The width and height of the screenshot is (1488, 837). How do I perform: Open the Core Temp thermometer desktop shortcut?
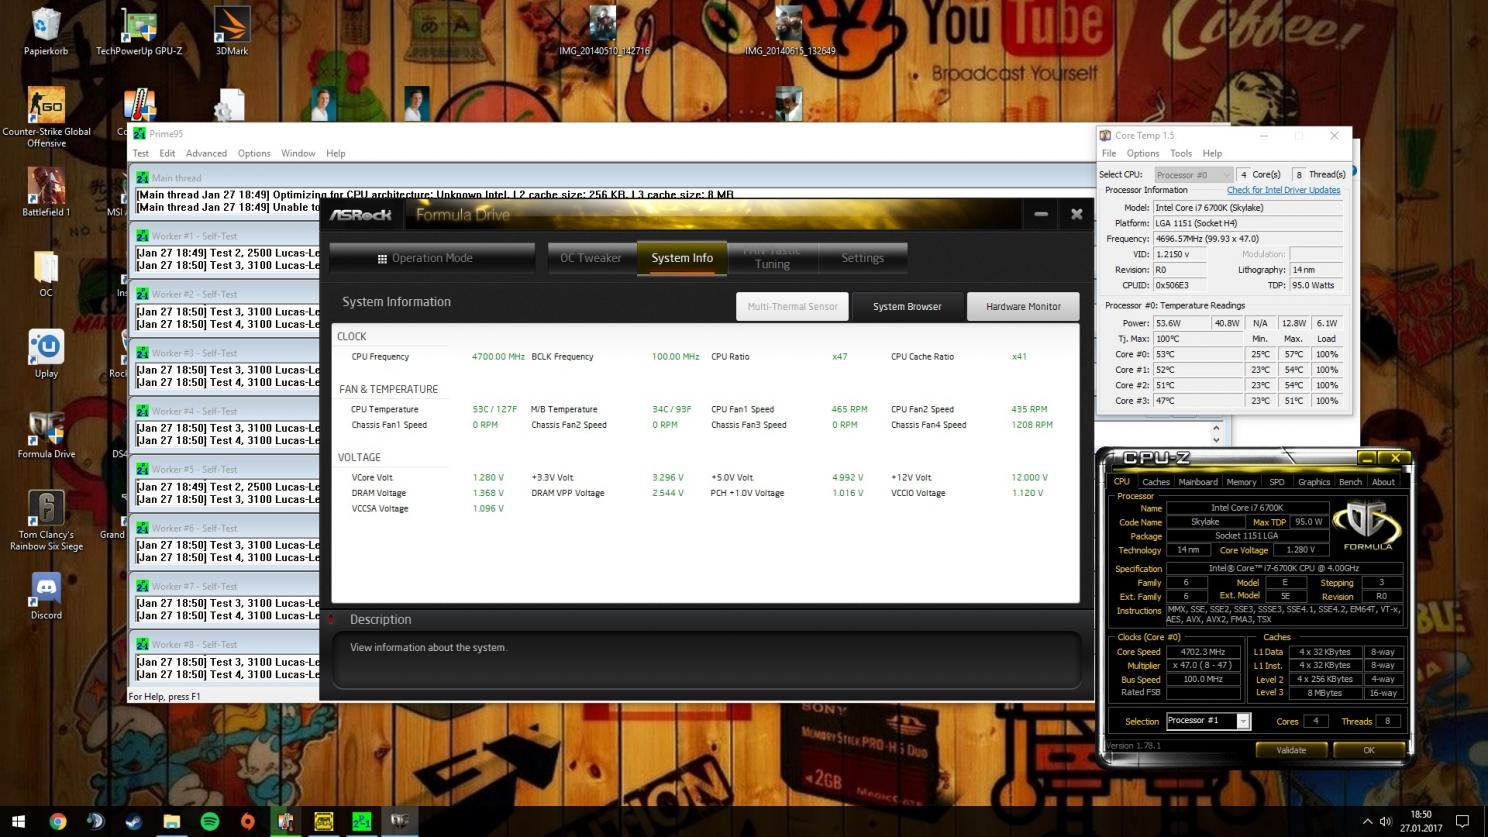140,105
